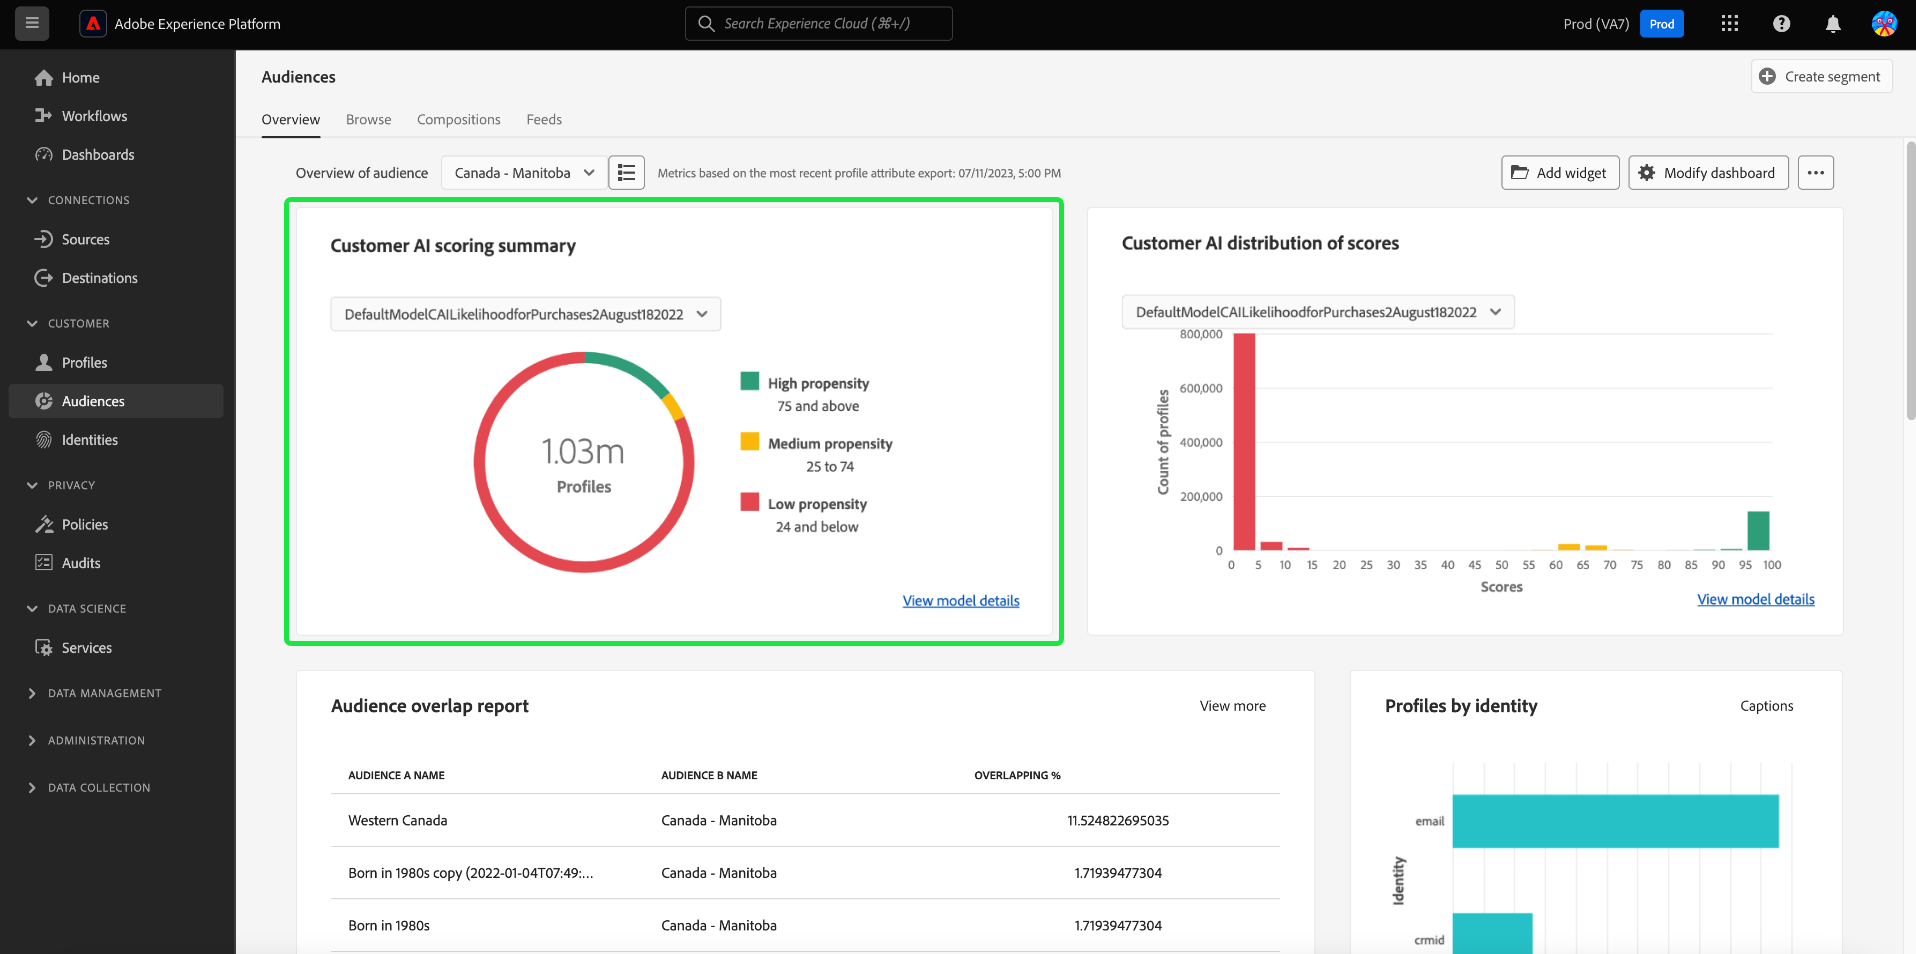Collapse the Customer section
The height and width of the screenshot is (954, 1916).
32,324
